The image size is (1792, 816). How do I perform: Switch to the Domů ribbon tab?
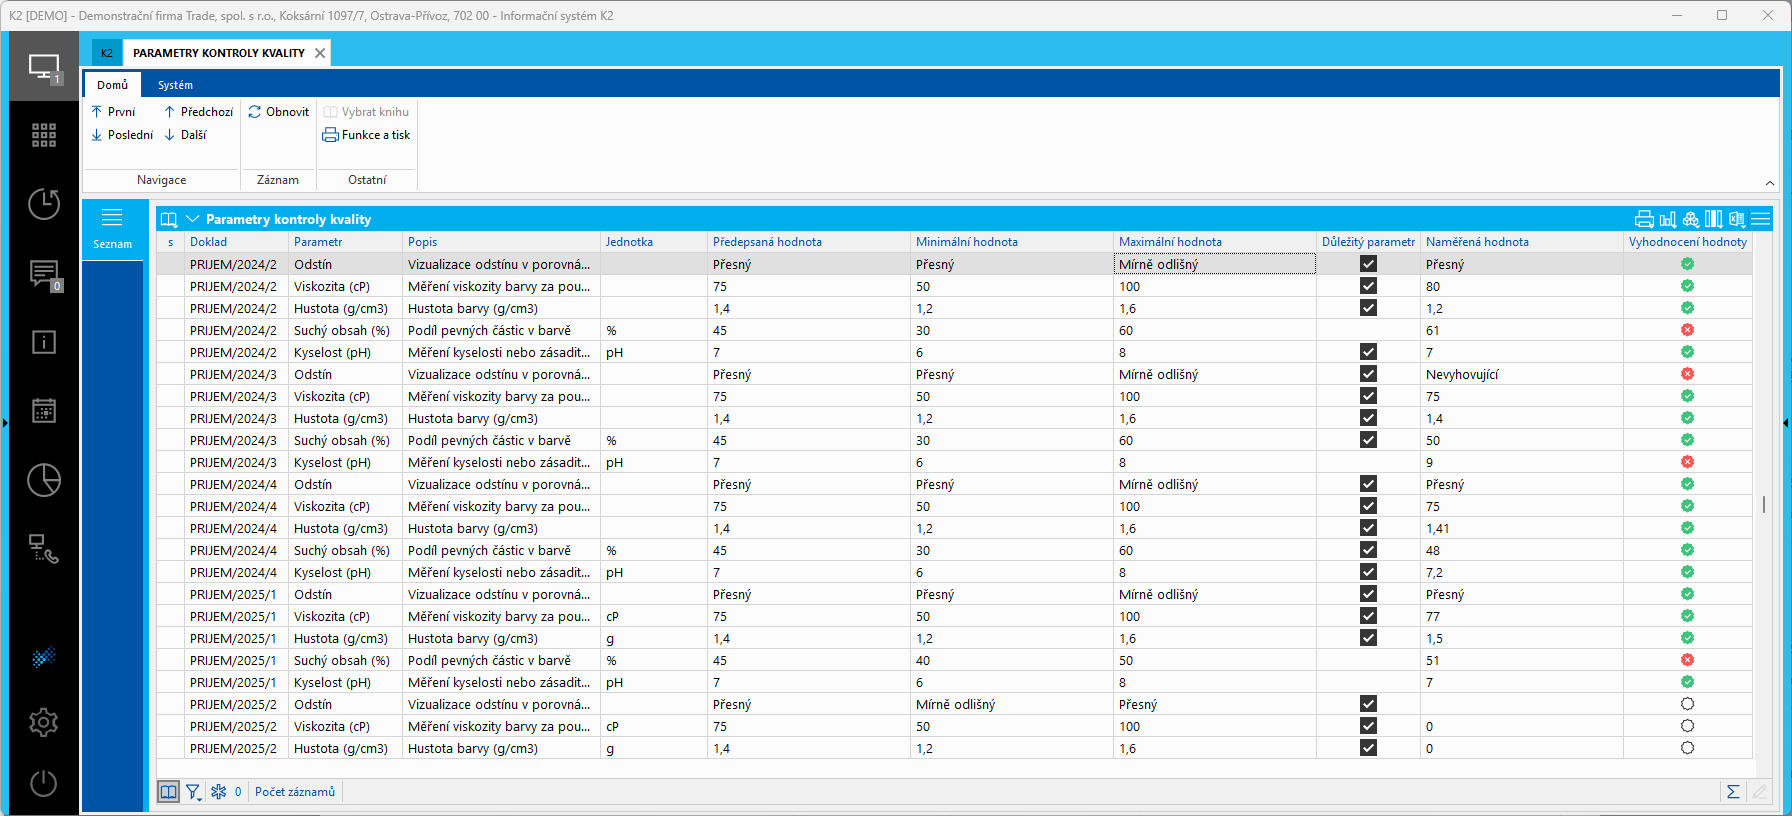[x=113, y=85]
